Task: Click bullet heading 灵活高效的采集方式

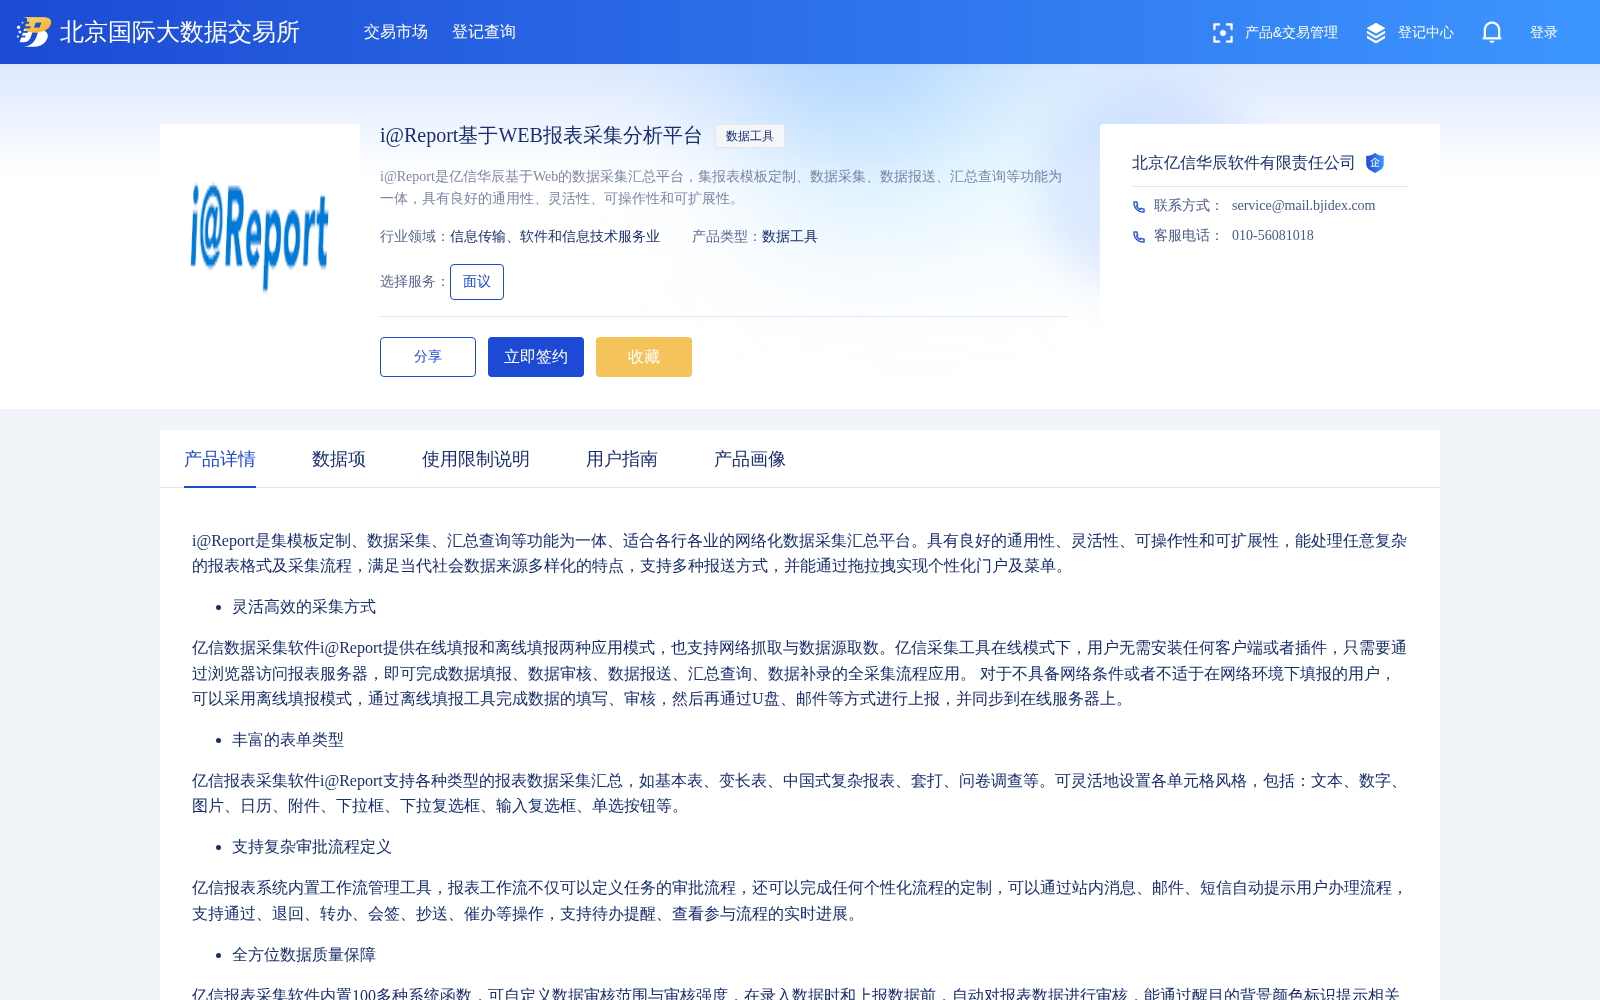Action: click(x=304, y=607)
